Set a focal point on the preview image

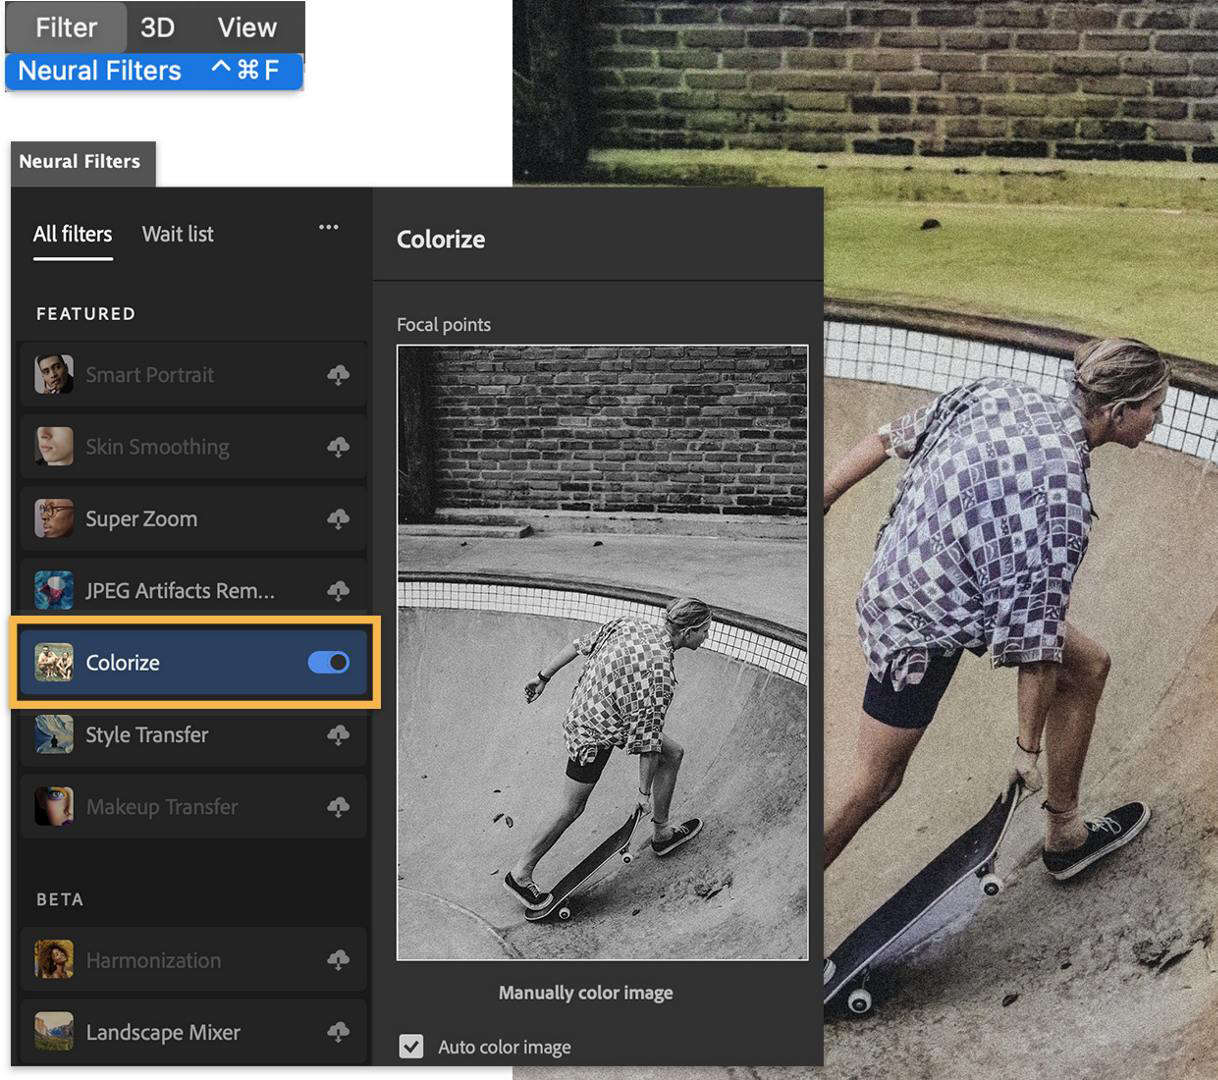click(600, 650)
